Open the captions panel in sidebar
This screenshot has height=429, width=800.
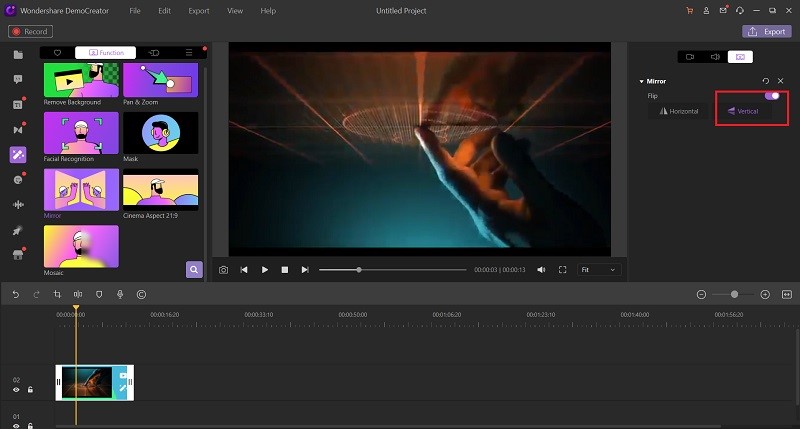tap(18, 105)
